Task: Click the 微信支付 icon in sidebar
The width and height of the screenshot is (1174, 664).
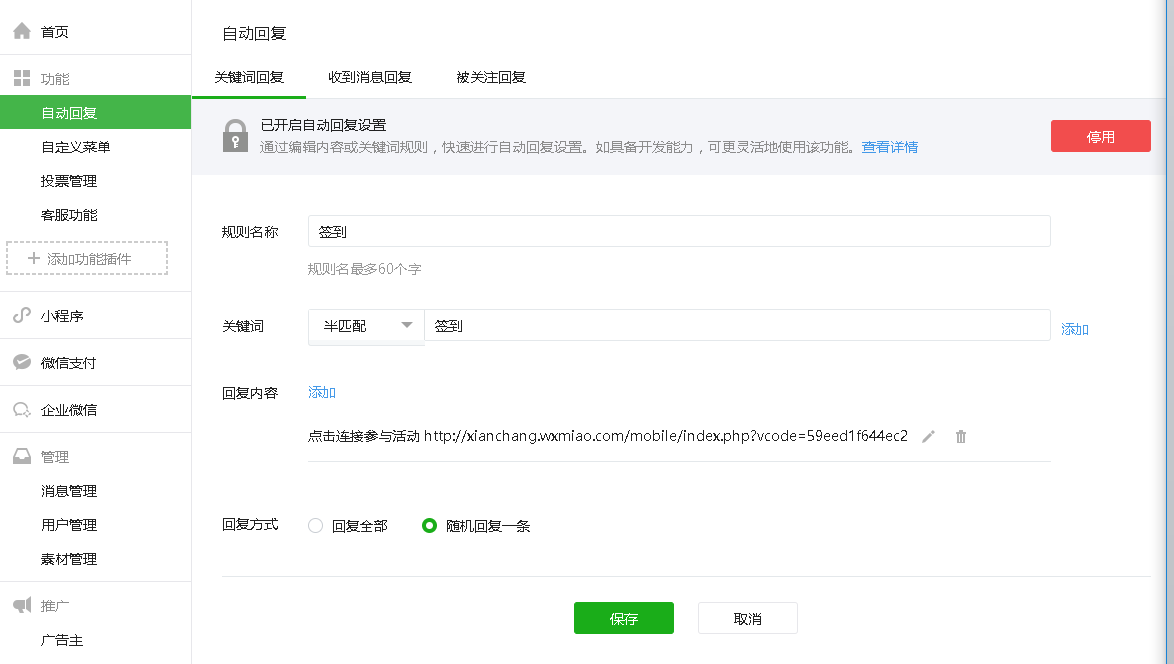Action: 21,363
